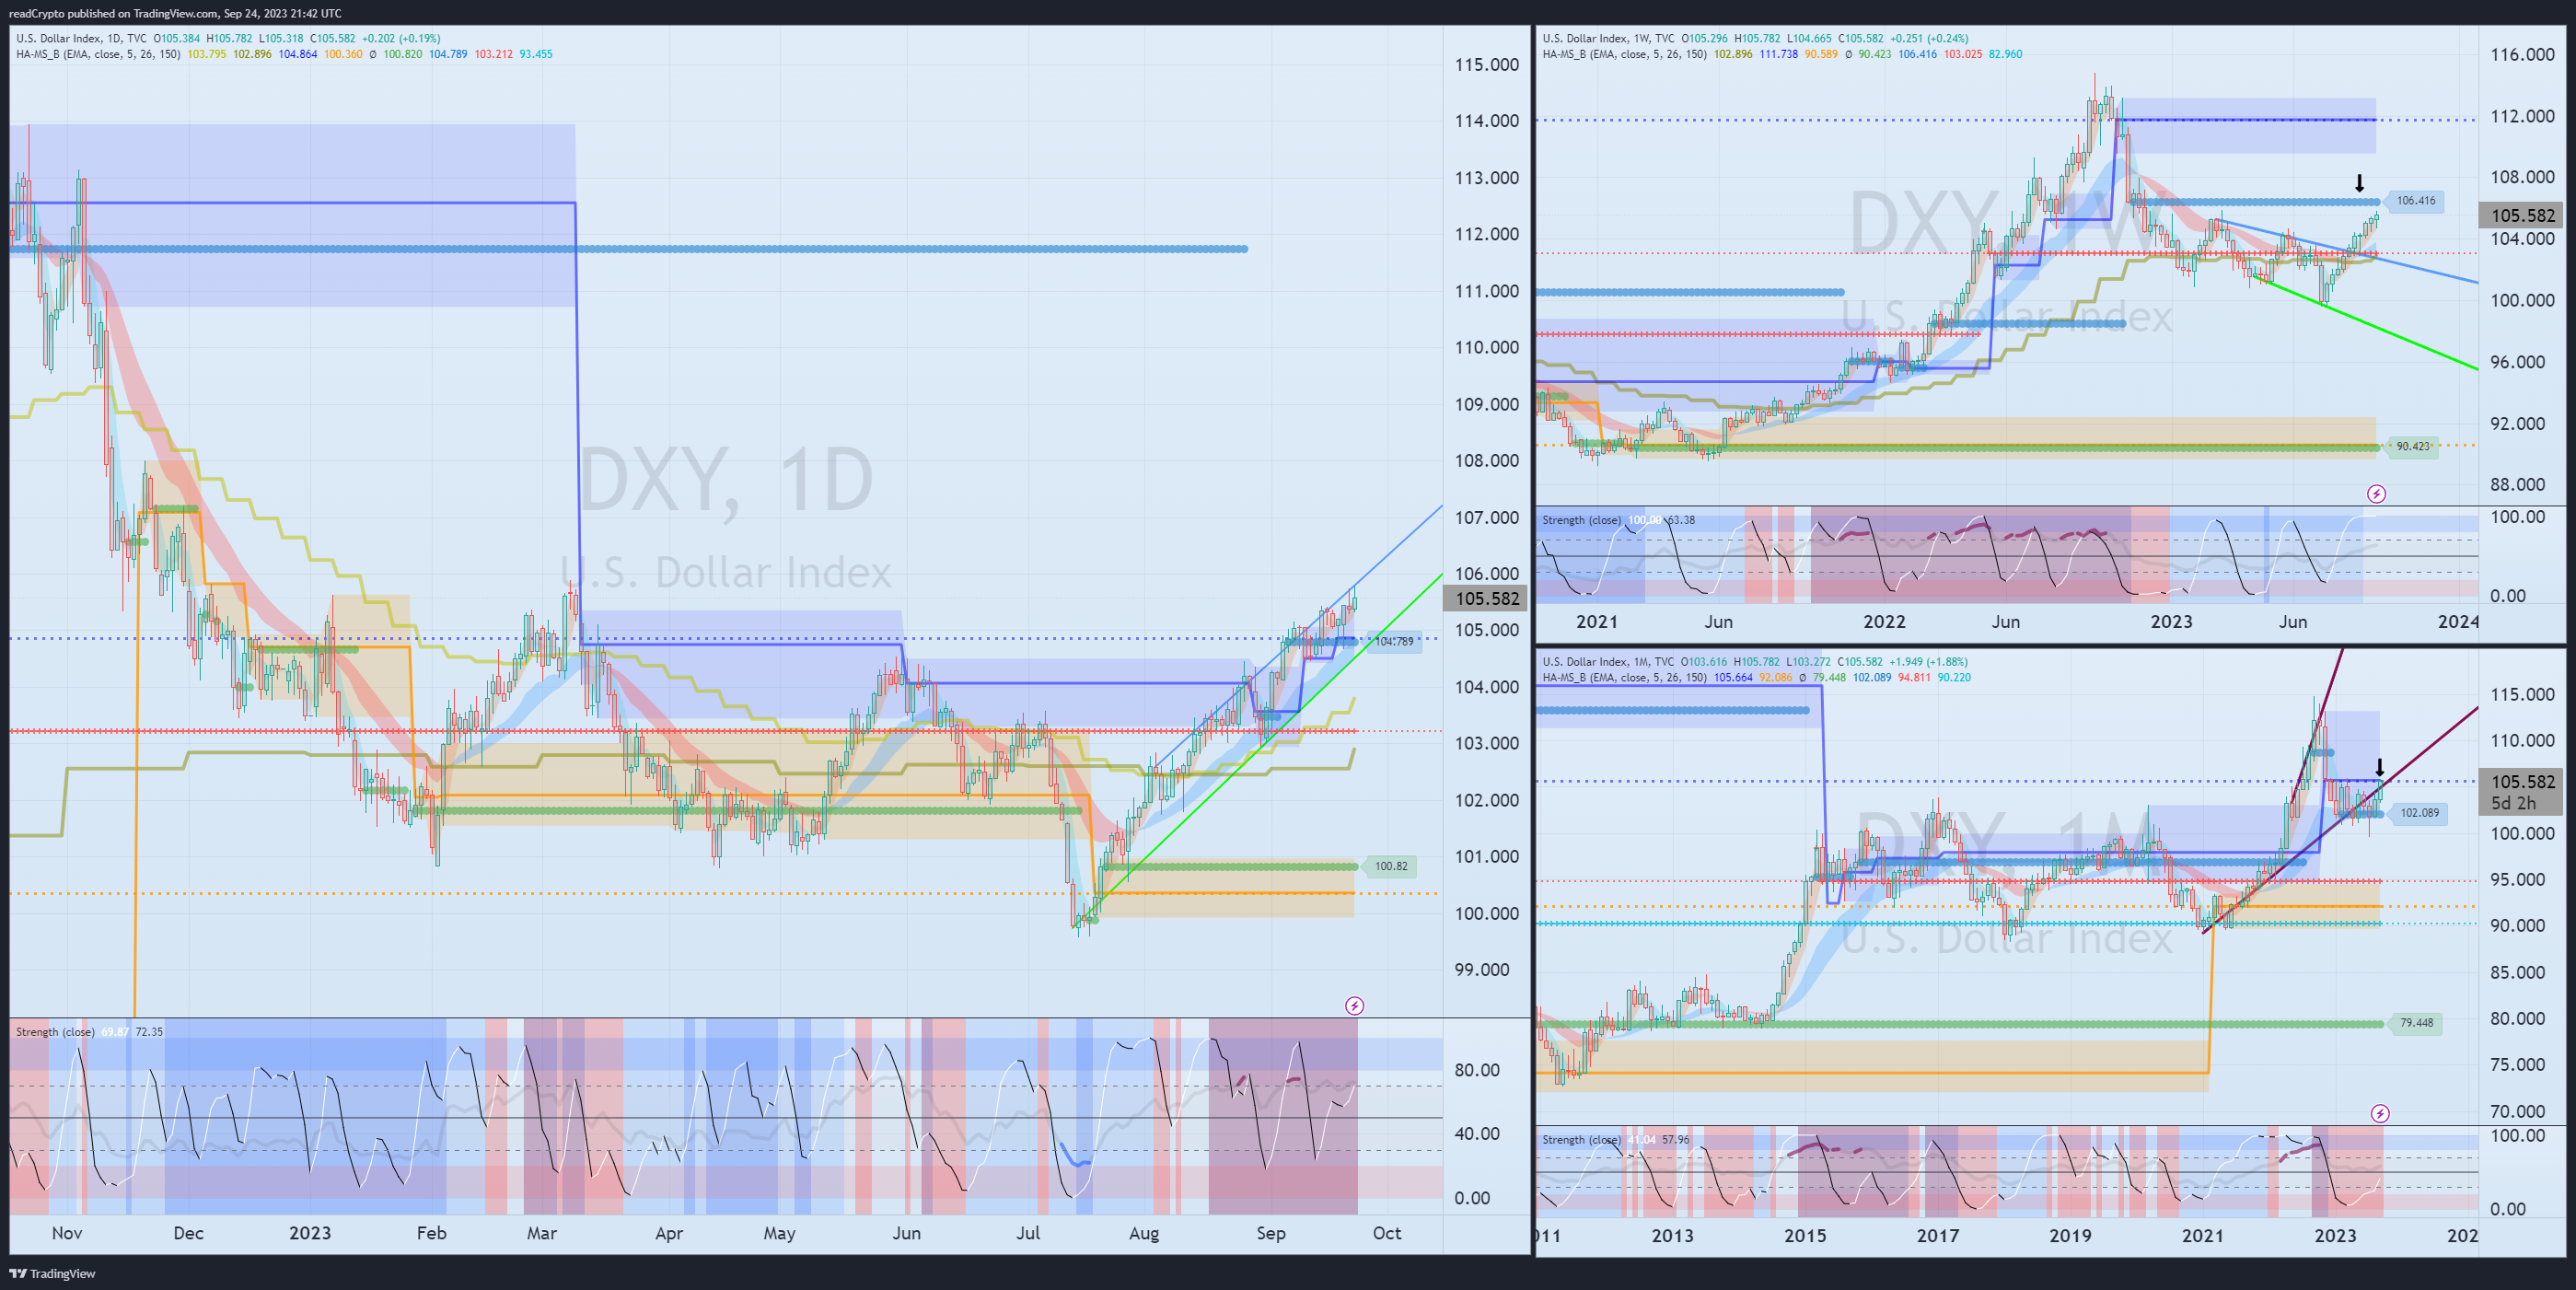
Task: Click the 2022 label on the weekly time axis
Action: click(1884, 621)
